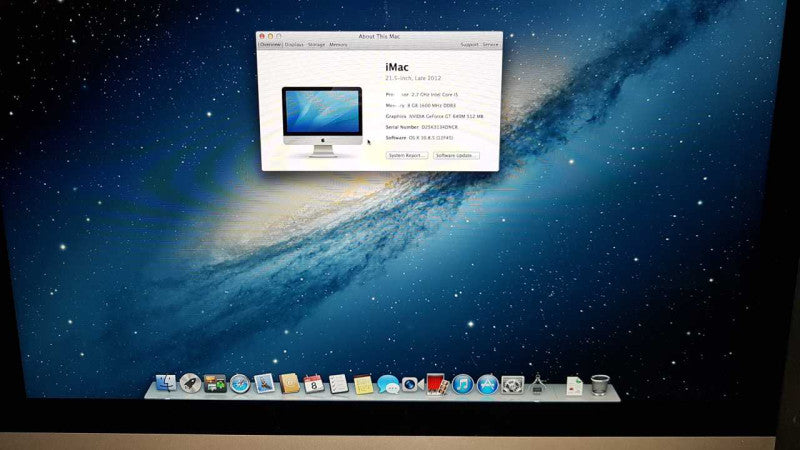The width and height of the screenshot is (800, 450).
Task: Click the iMac product image
Action: (x=322, y=121)
